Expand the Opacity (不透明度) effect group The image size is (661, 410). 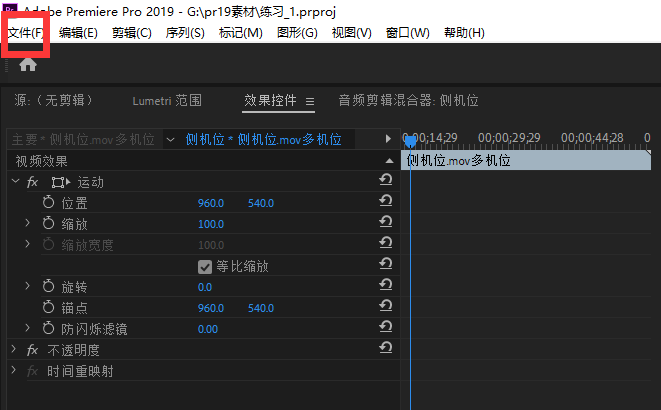pos(14,349)
